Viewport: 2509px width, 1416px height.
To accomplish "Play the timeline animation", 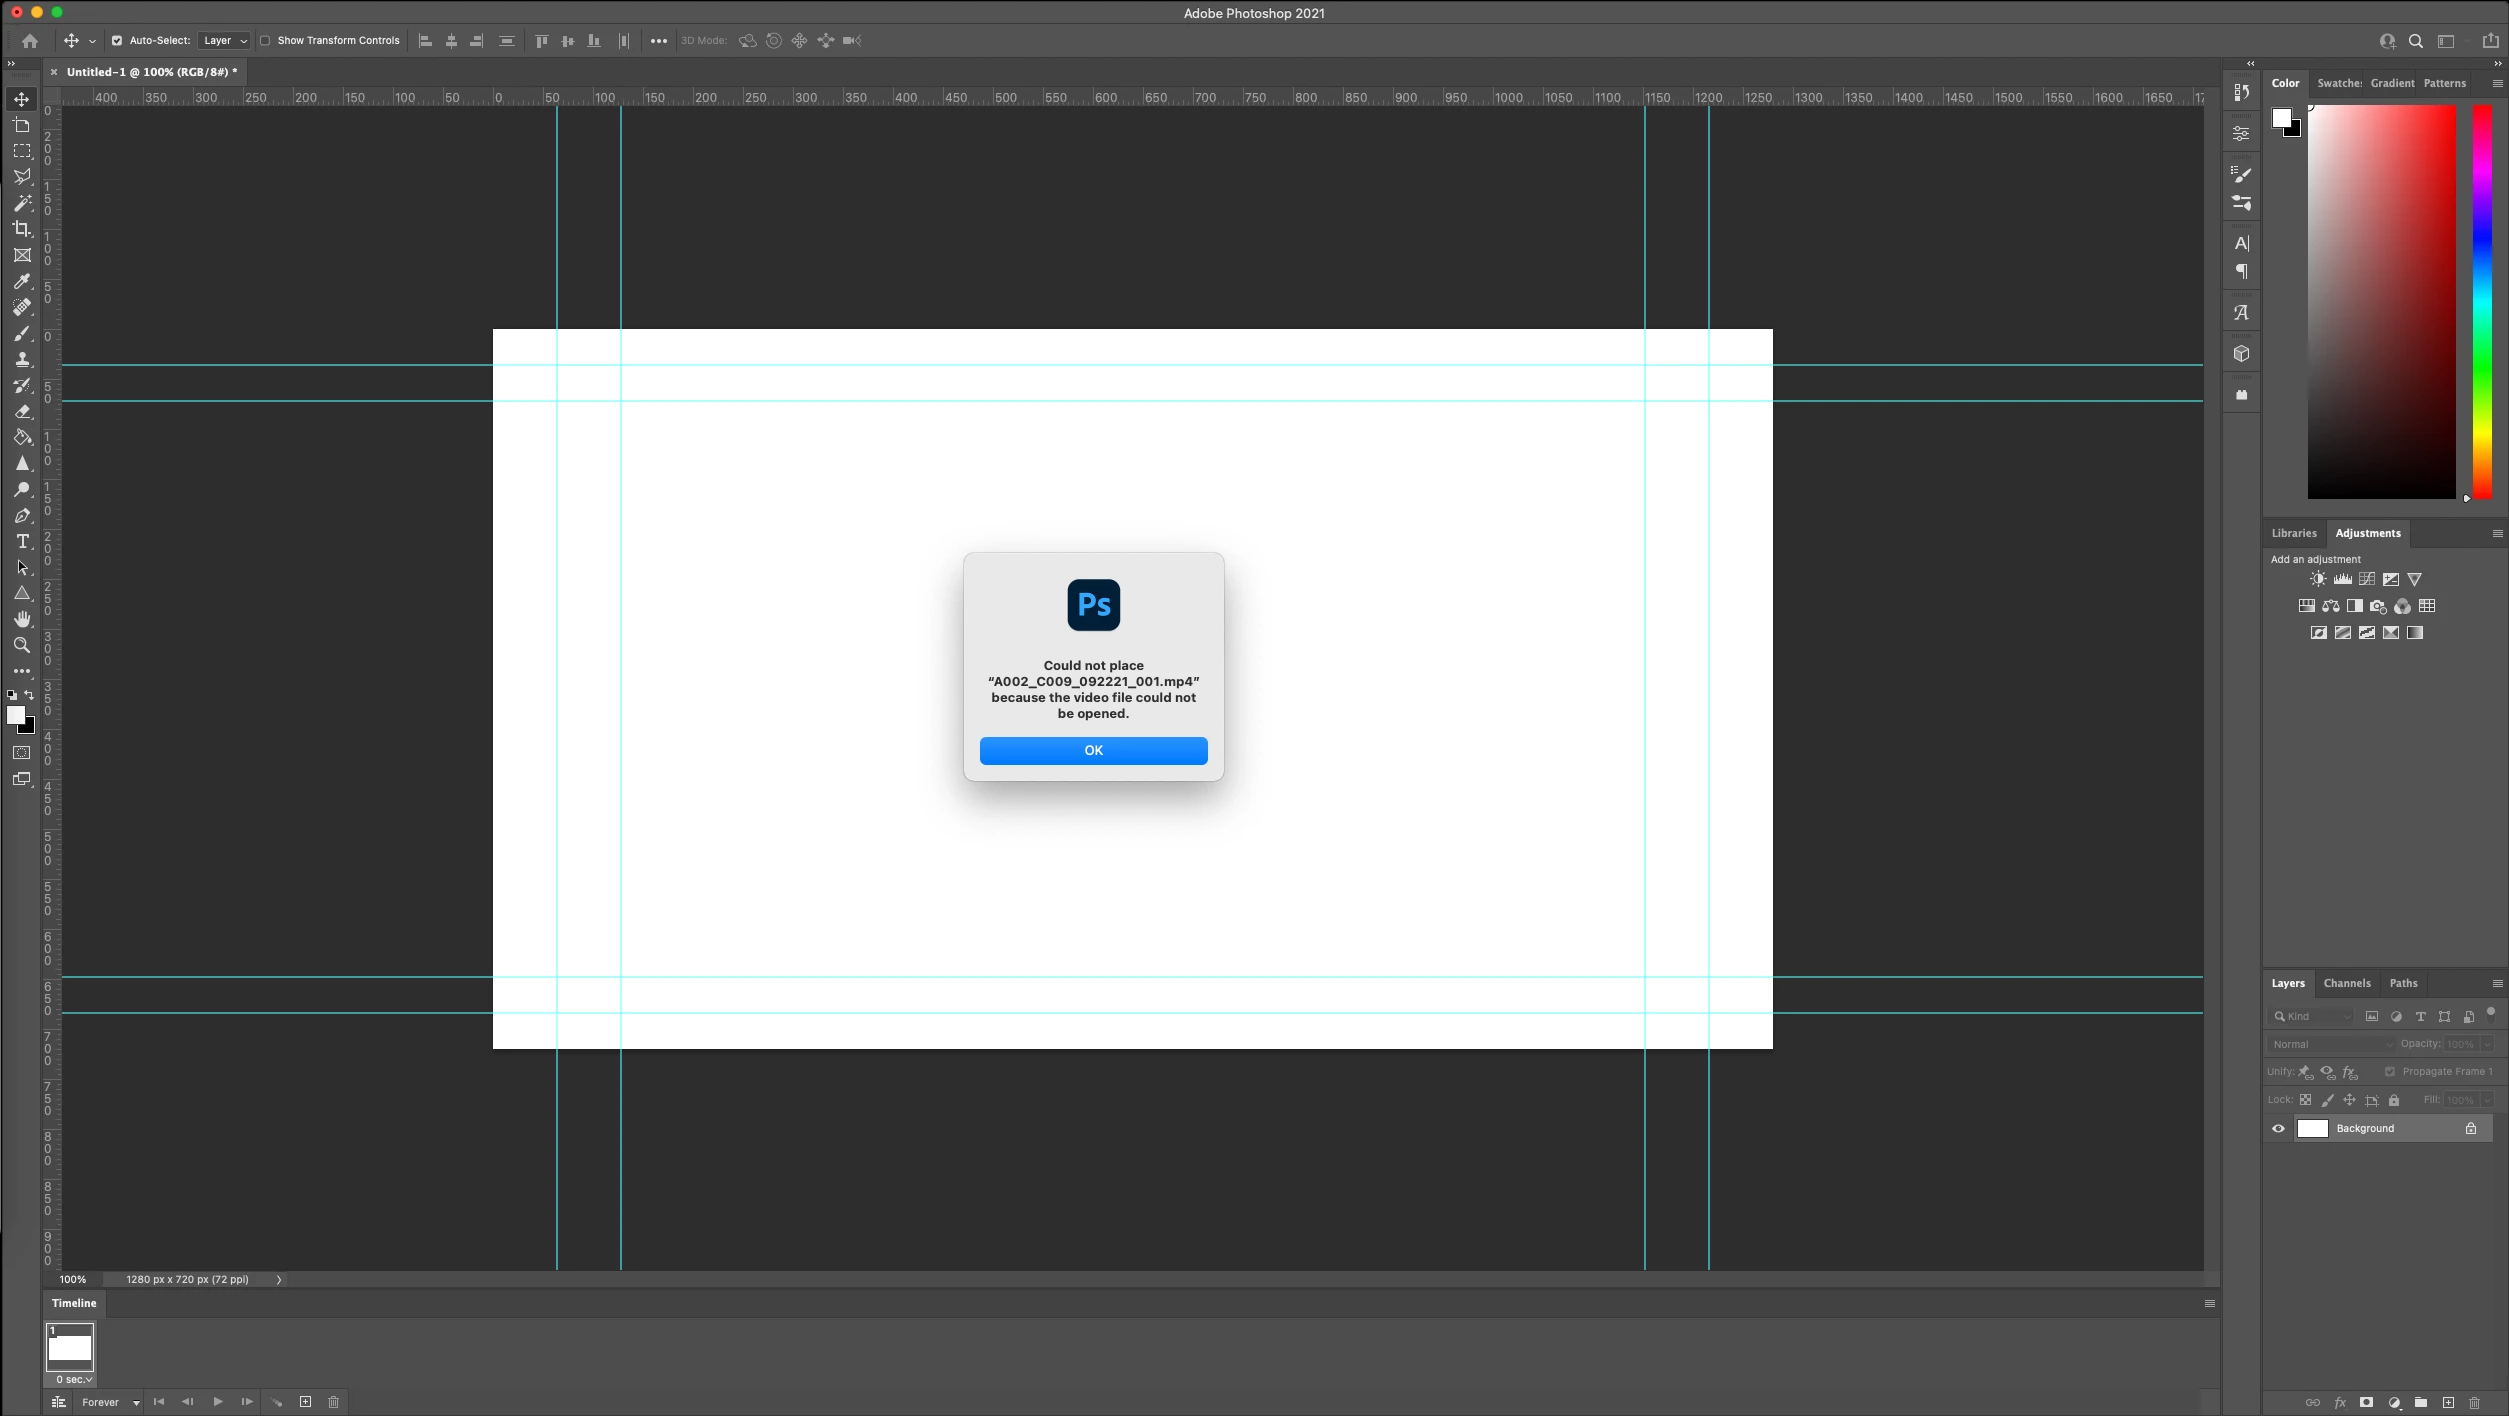I will point(217,1402).
